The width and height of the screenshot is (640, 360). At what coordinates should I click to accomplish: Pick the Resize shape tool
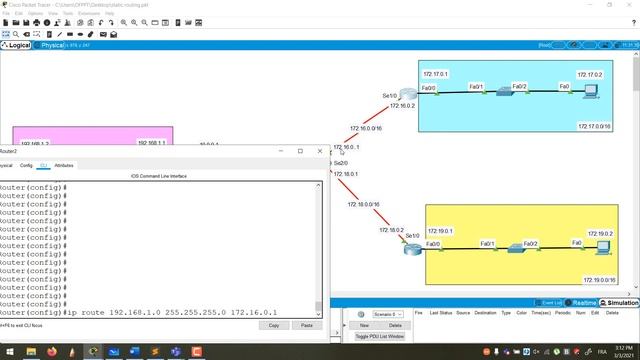click(37, 34)
